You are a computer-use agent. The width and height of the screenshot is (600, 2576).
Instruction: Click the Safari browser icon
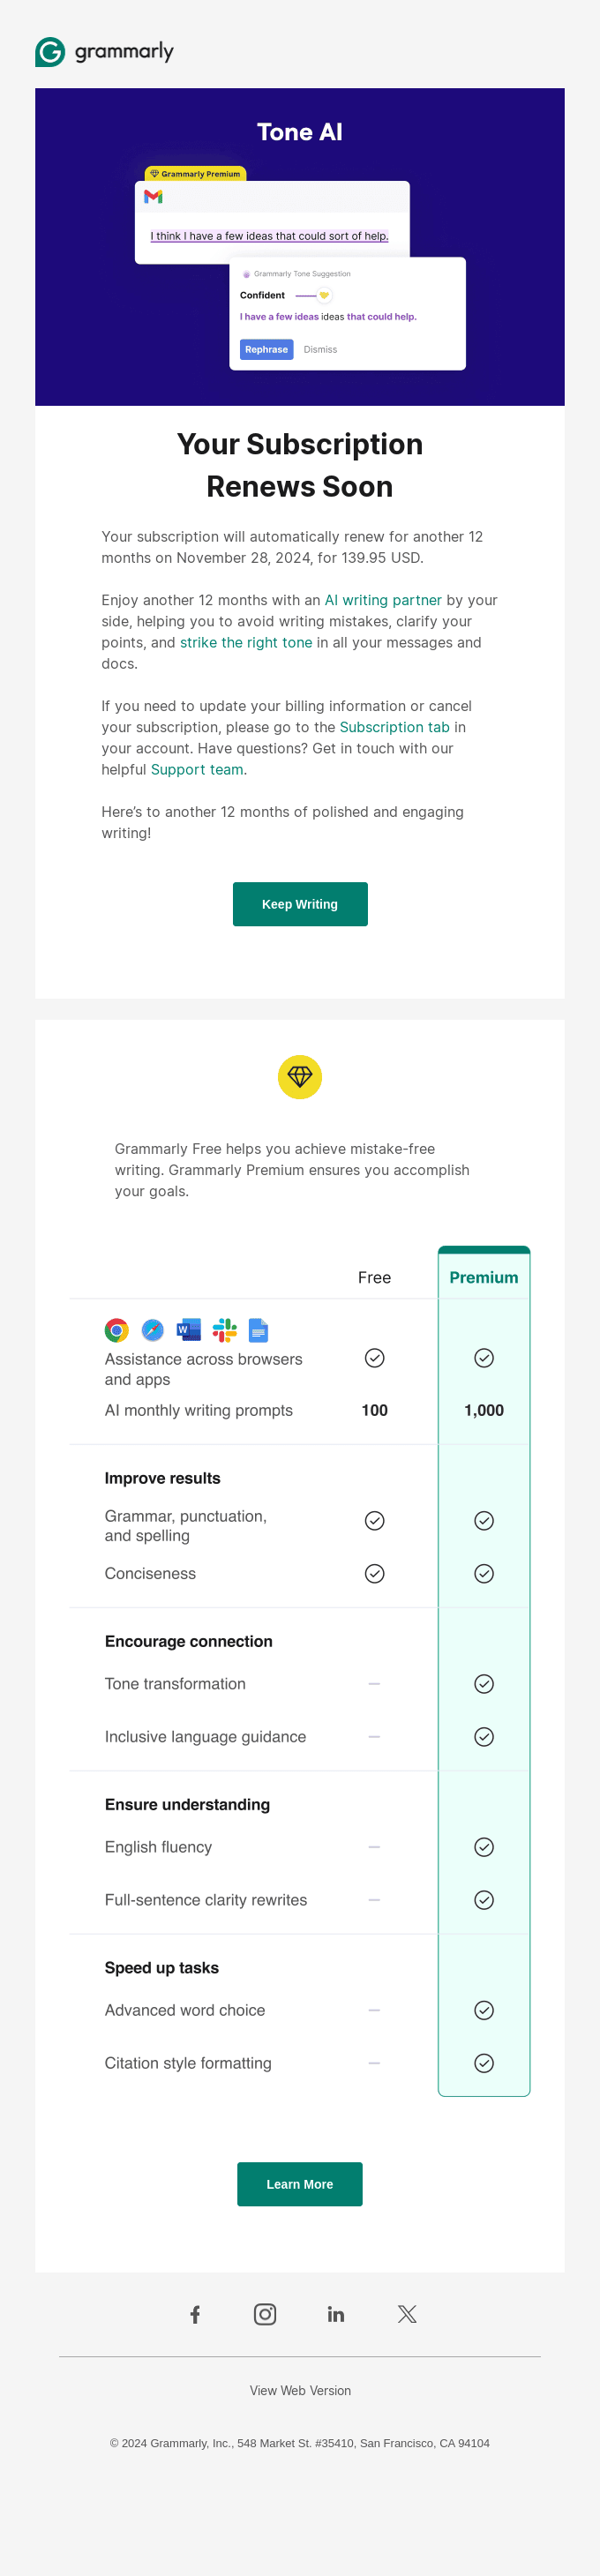(153, 1330)
